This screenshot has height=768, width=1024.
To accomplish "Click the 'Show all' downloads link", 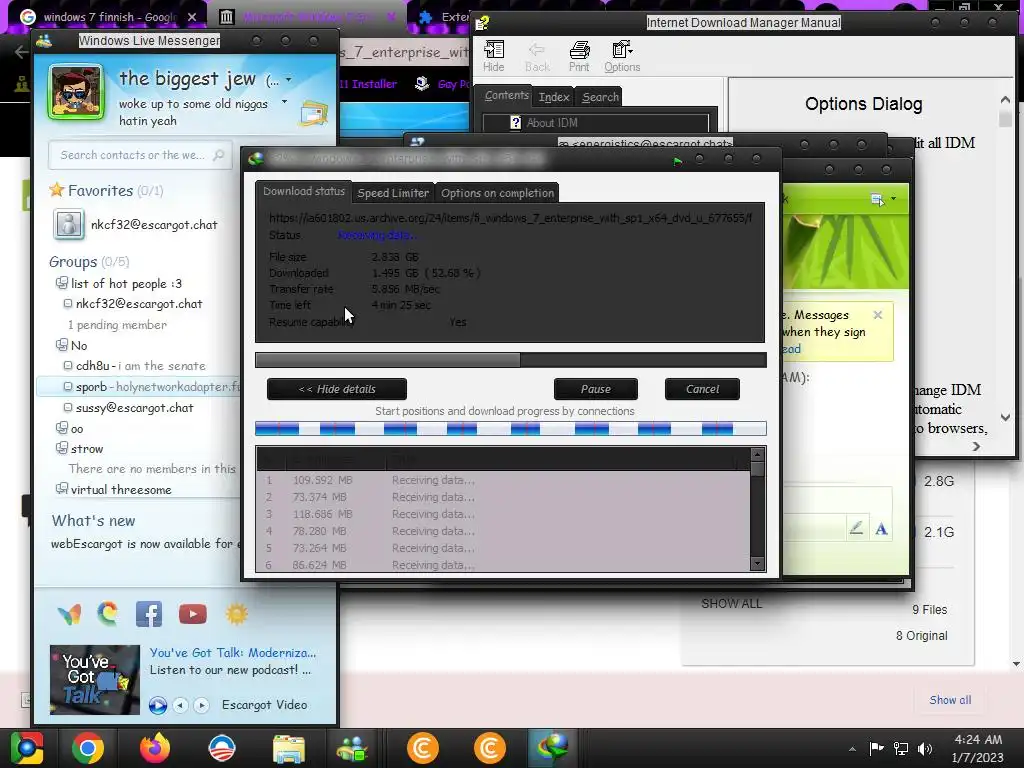I will click(x=950, y=699).
